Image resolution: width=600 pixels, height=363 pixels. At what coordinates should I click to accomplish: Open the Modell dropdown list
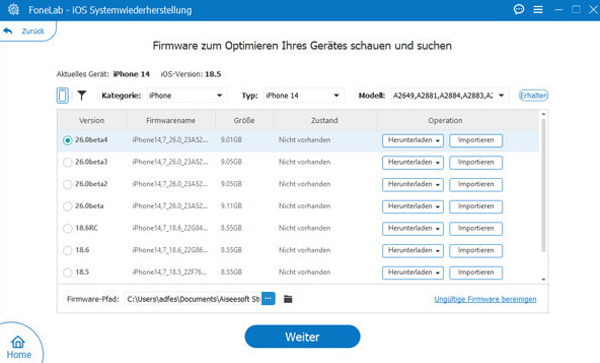(x=450, y=95)
